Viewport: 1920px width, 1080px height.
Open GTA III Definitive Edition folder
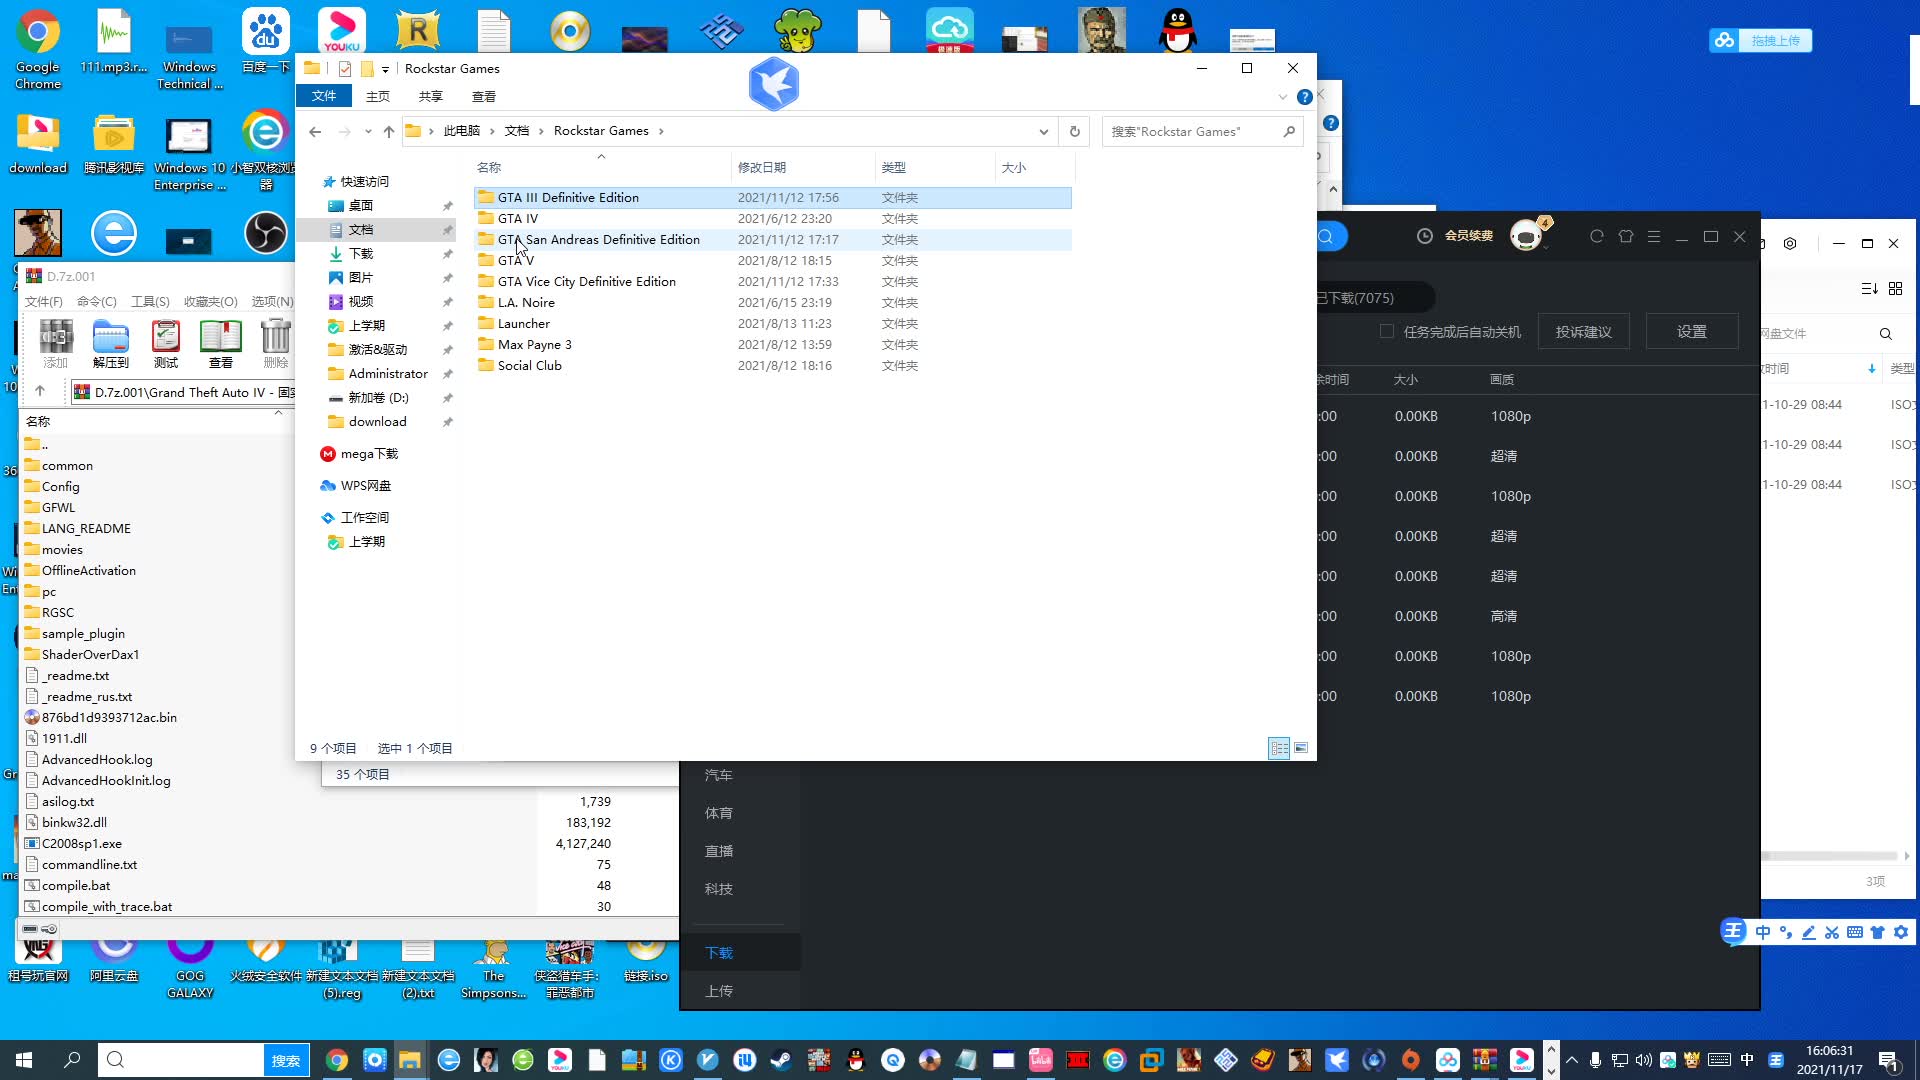coord(772,198)
